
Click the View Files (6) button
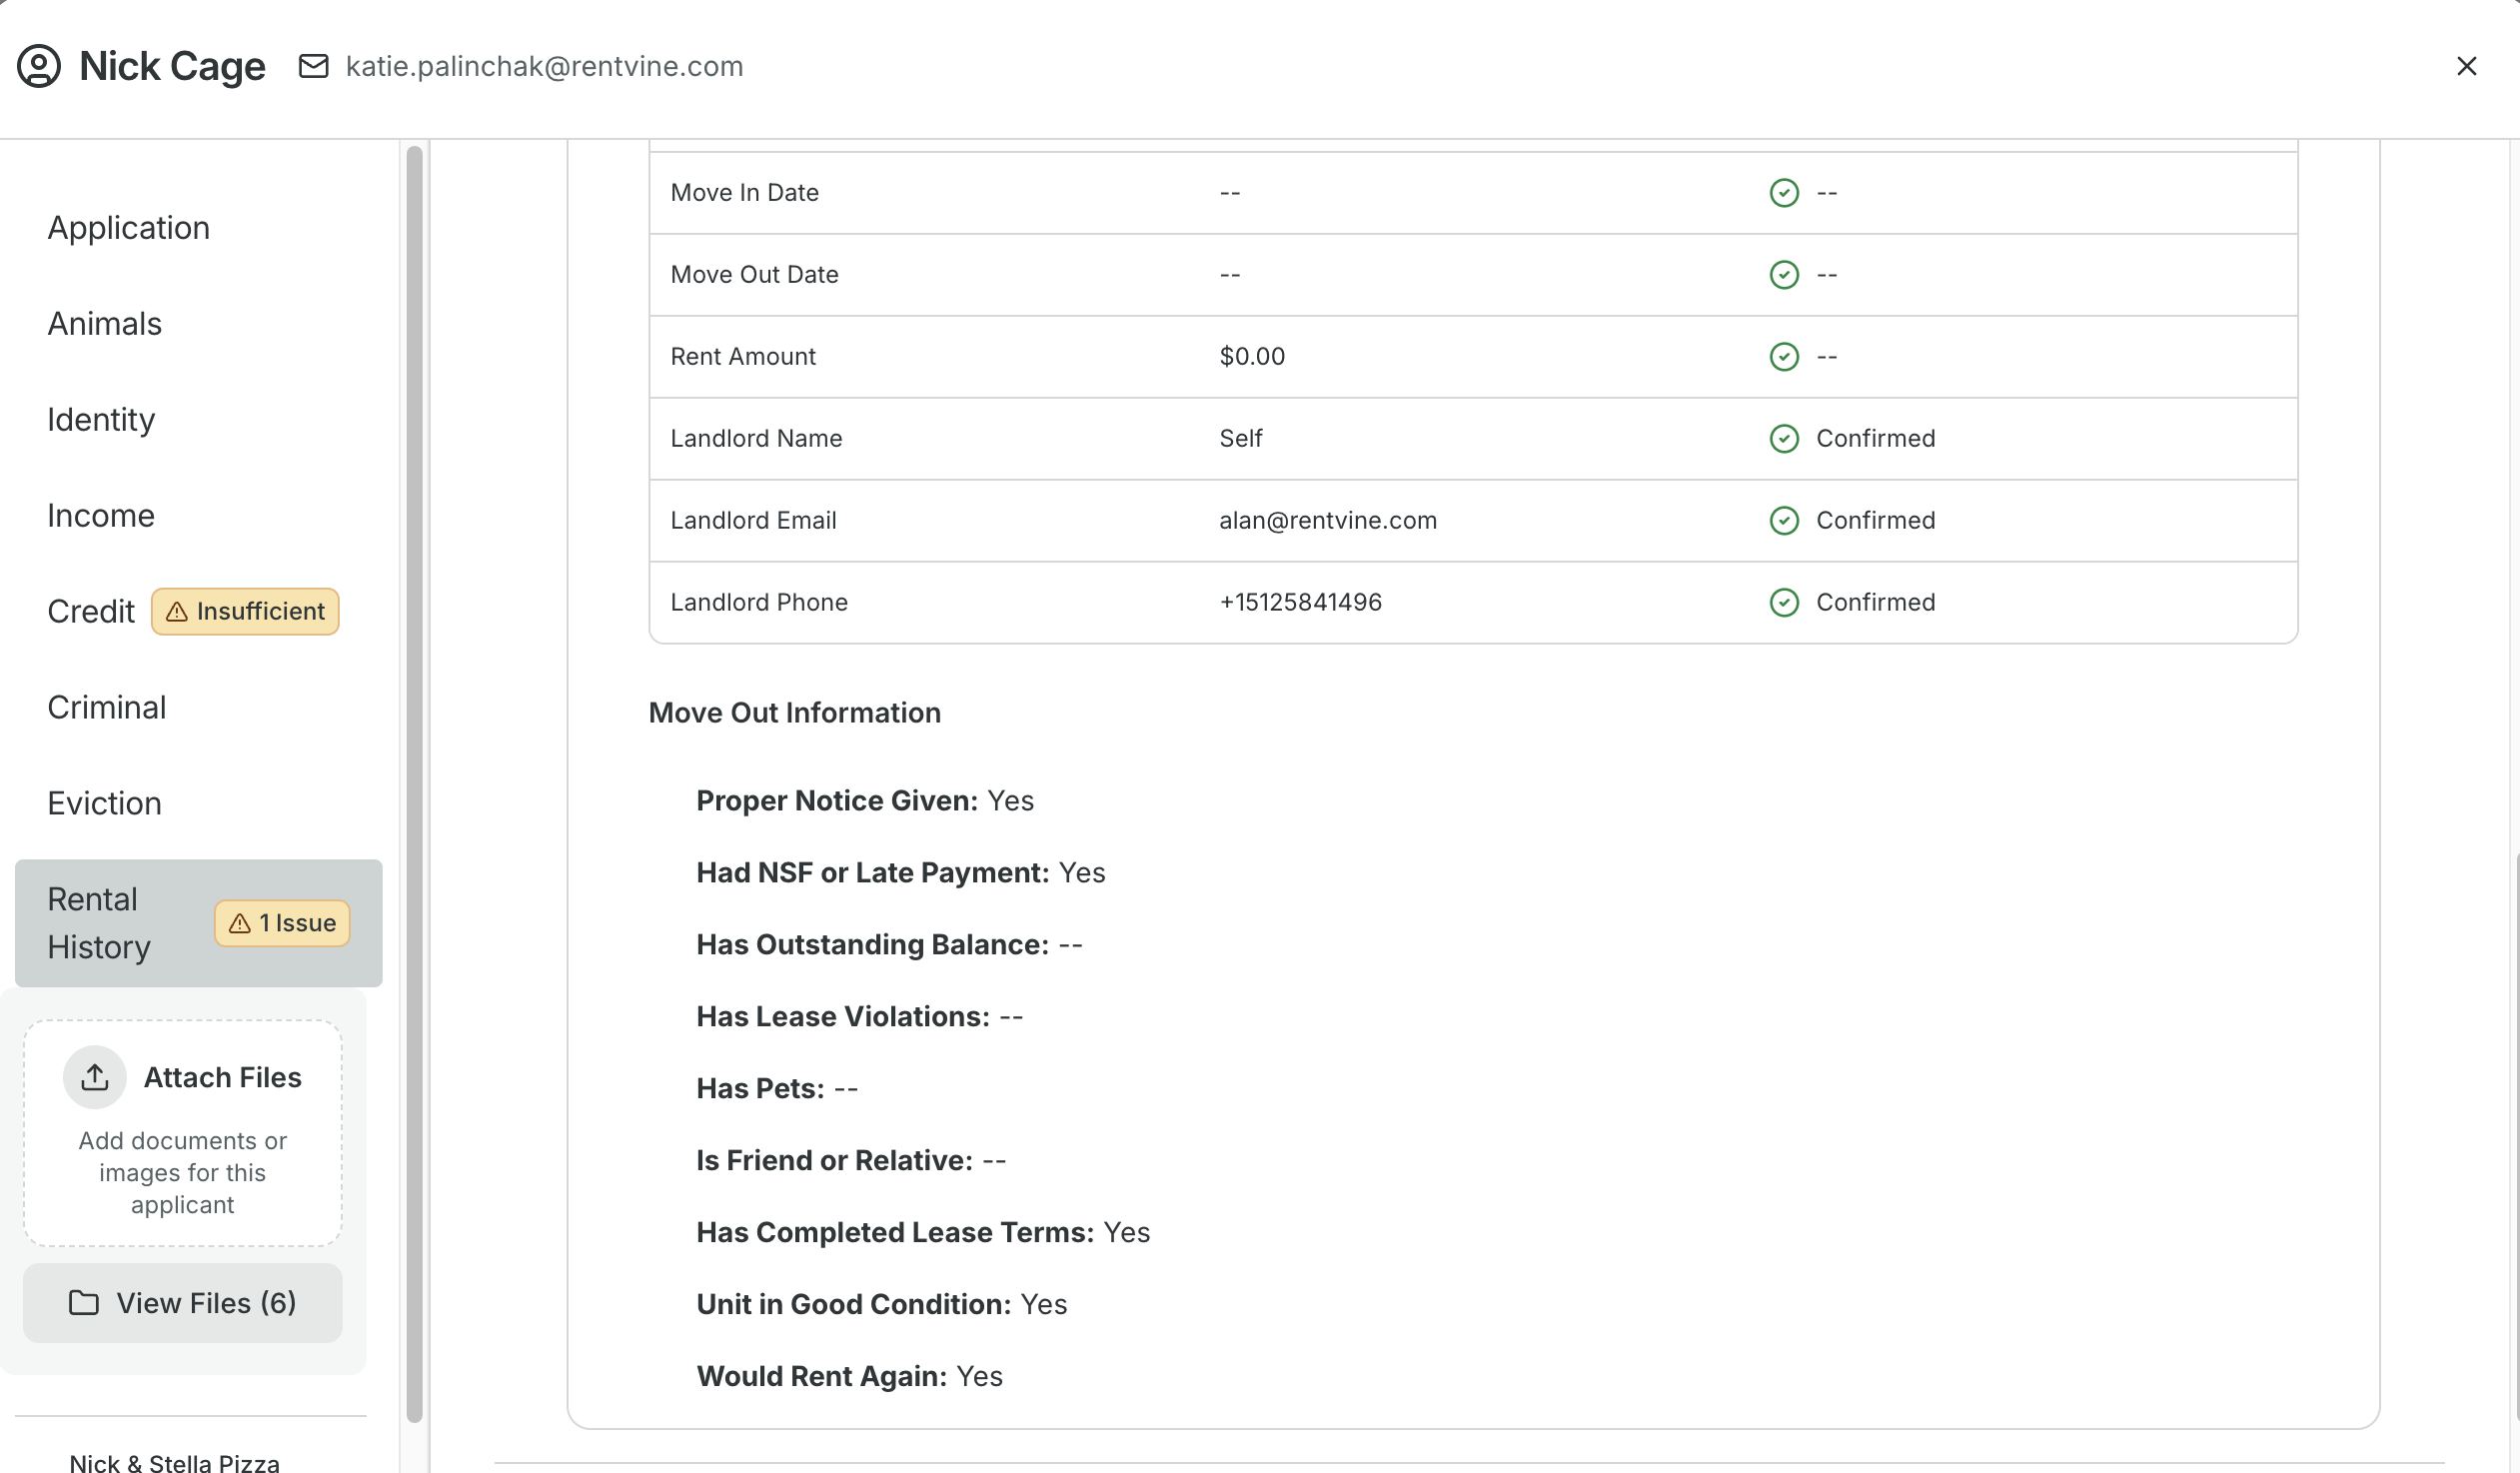(x=183, y=1302)
